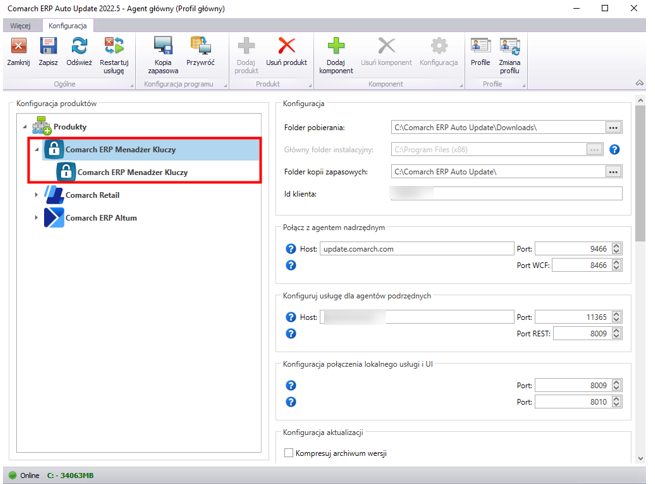
Task: Click help icon left of Port WCF row
Action: tap(291, 265)
